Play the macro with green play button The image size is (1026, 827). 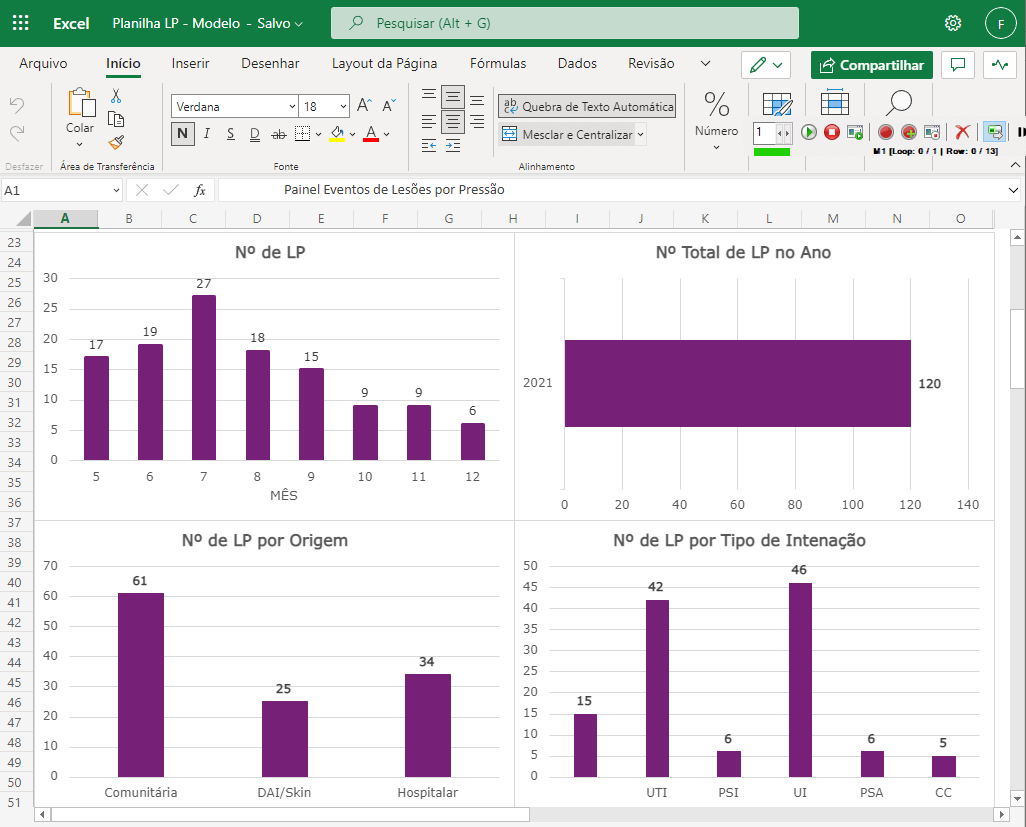(x=809, y=132)
